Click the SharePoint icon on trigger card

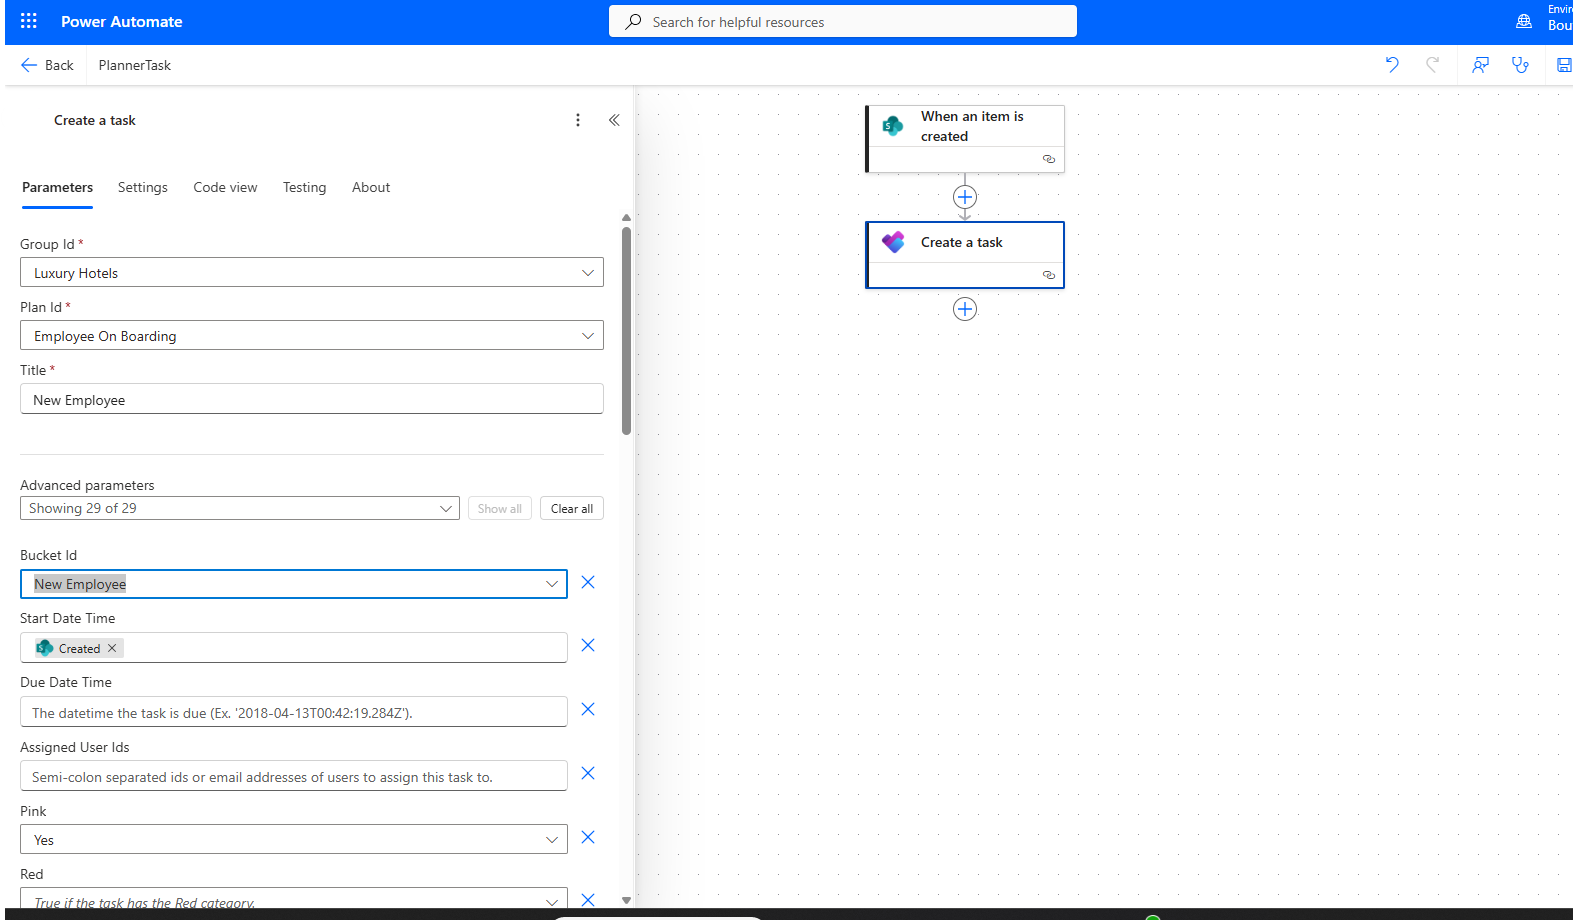[x=893, y=126]
